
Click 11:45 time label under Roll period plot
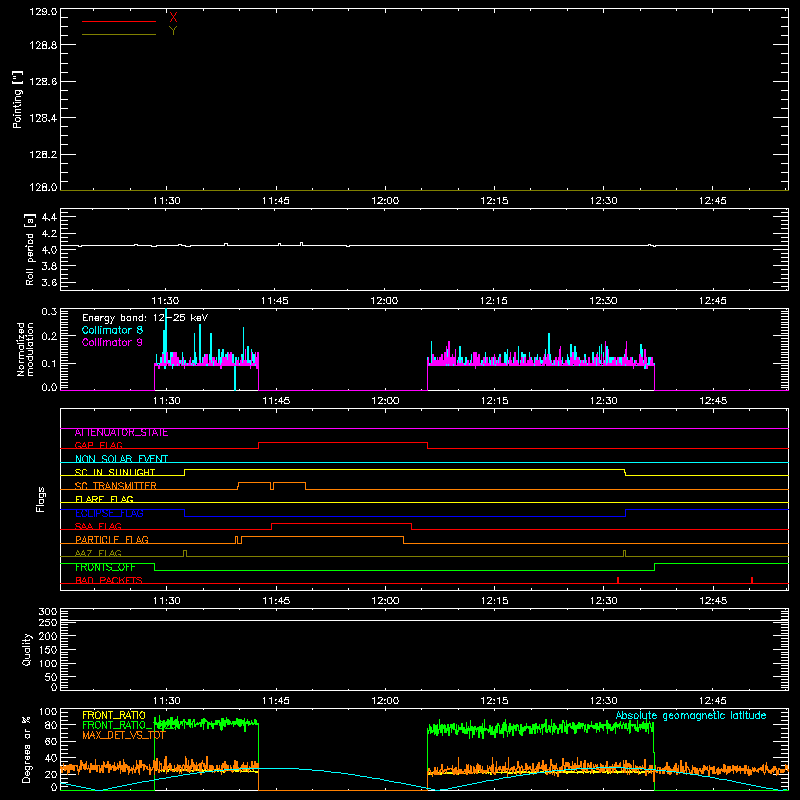point(275,301)
